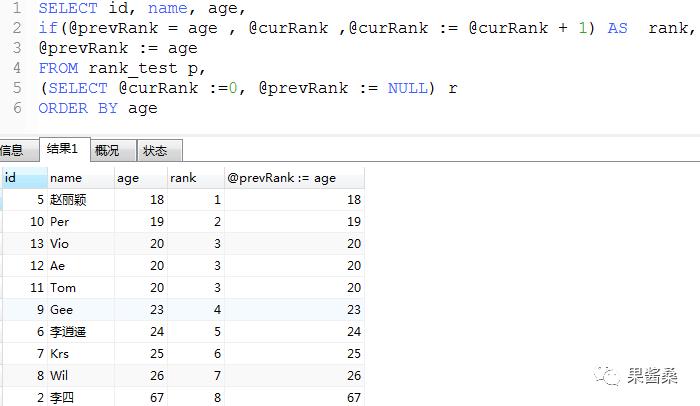This screenshot has height=406, width=700.
Task: Click line number 3 in editor gutter
Action: tap(17, 48)
